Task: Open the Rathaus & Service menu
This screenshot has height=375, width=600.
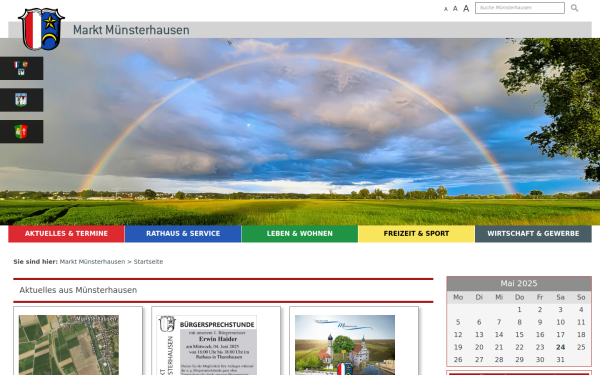Action: click(x=183, y=233)
